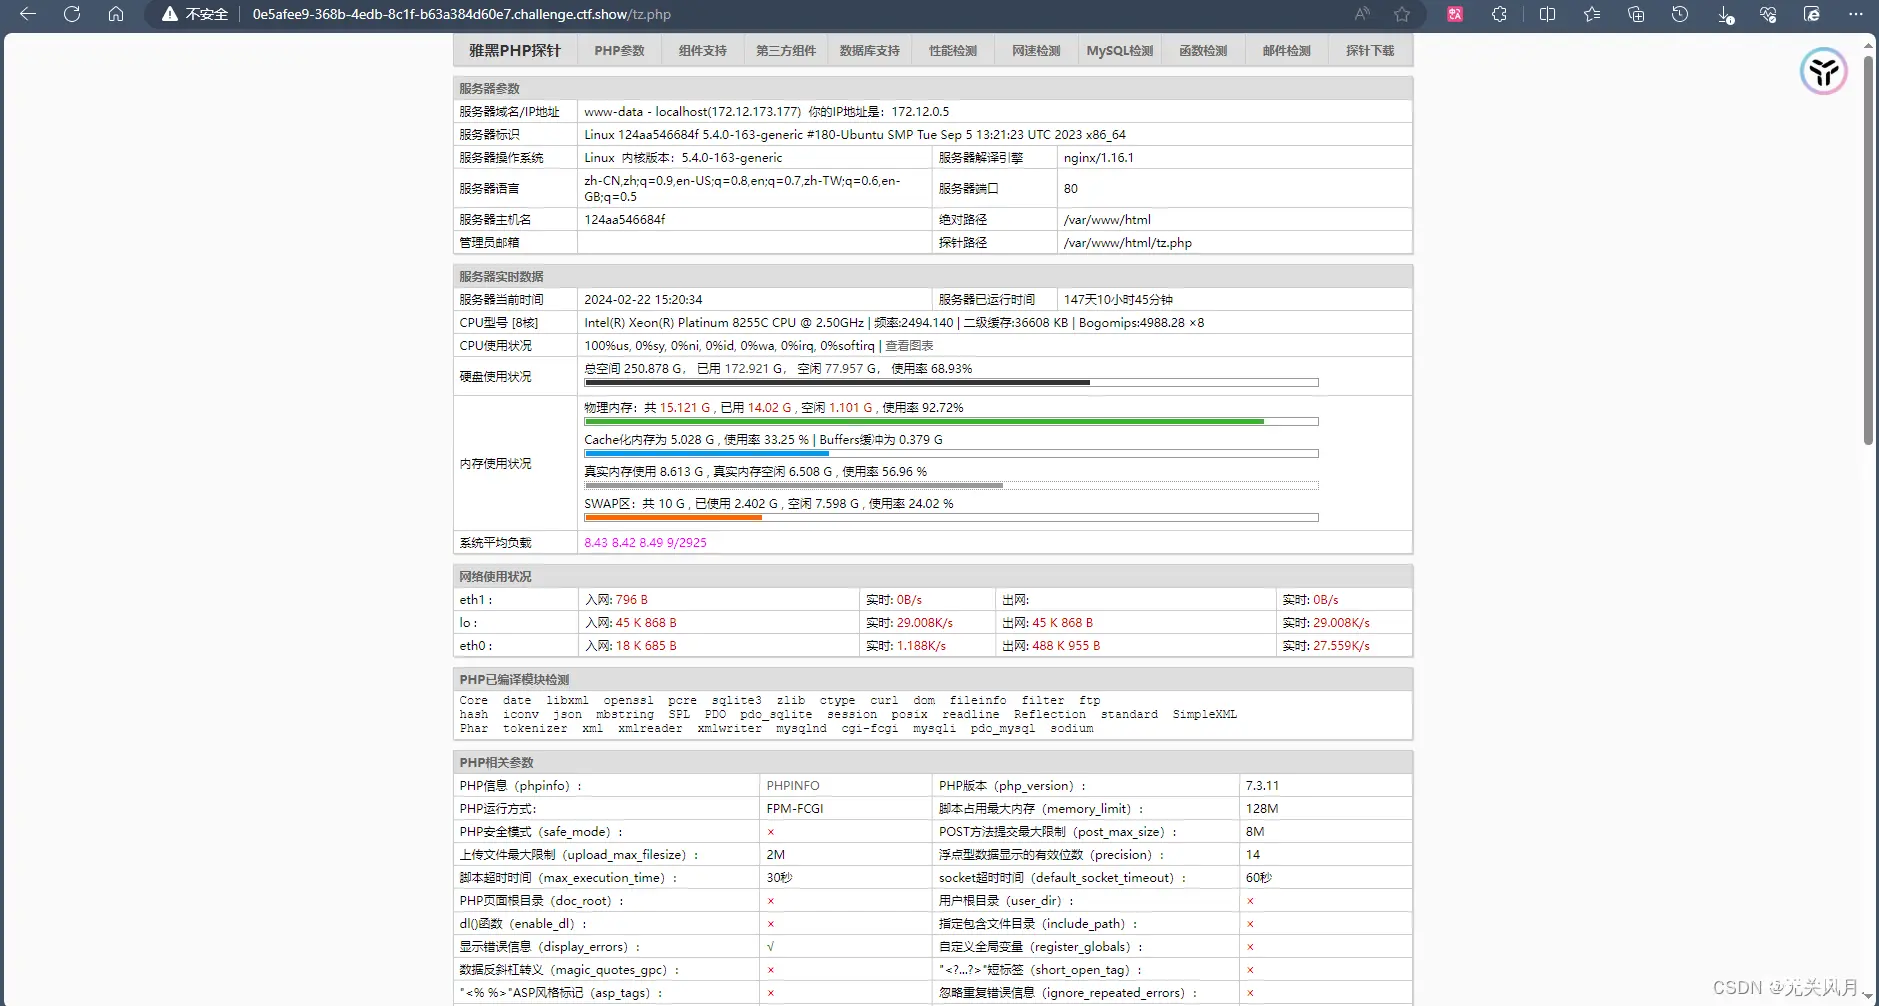
Task: Click the grey real memory usage bar
Action: [x=951, y=485]
